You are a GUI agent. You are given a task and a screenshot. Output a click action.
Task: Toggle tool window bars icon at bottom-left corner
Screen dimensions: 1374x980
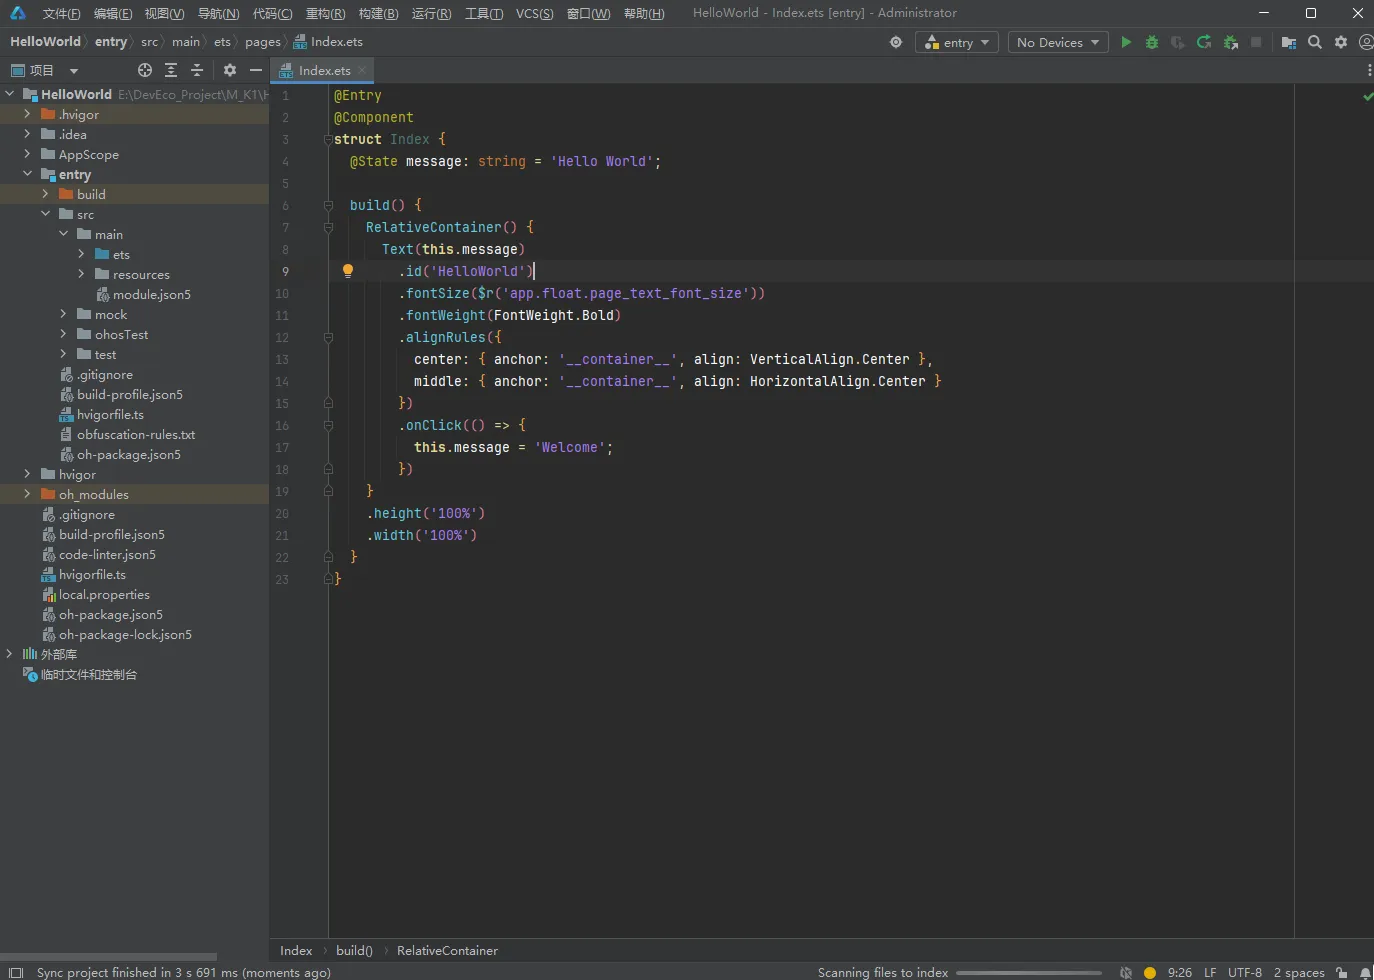[15, 972]
